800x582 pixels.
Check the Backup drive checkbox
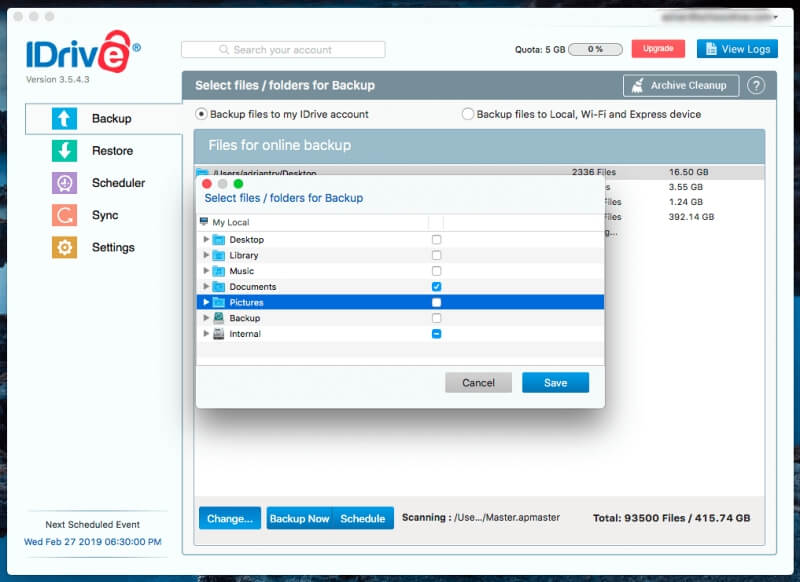[x=436, y=318]
